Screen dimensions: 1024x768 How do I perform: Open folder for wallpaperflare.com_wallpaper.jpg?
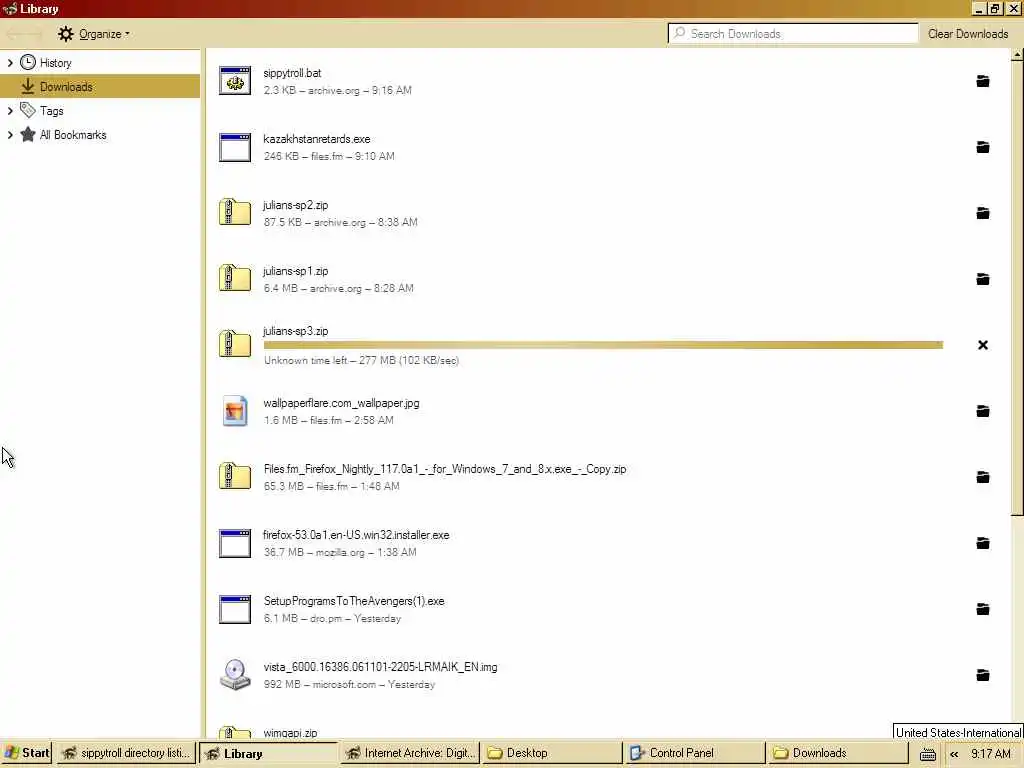pyautogui.click(x=982, y=411)
